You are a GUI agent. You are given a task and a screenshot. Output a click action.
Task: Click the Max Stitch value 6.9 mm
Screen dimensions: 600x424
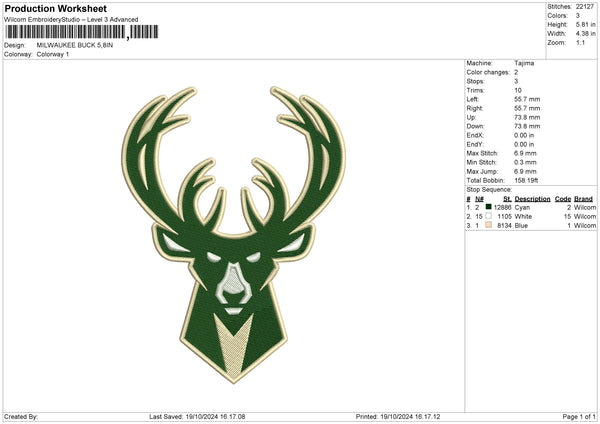pyautogui.click(x=525, y=153)
